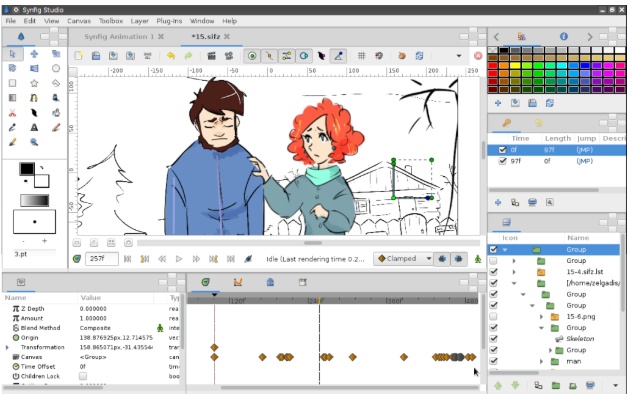Click the New file toolbar icon
The height and width of the screenshot is (394, 631).
click(78, 56)
